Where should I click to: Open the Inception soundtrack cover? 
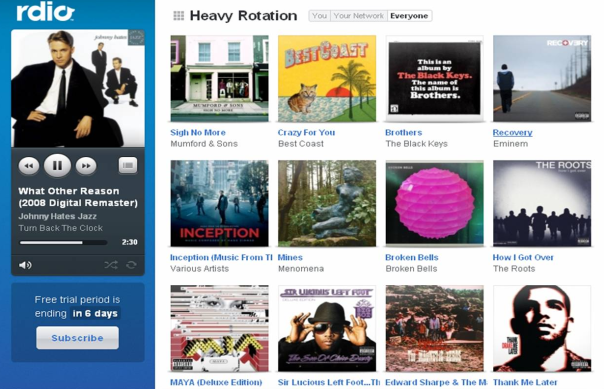pyautogui.click(x=220, y=203)
